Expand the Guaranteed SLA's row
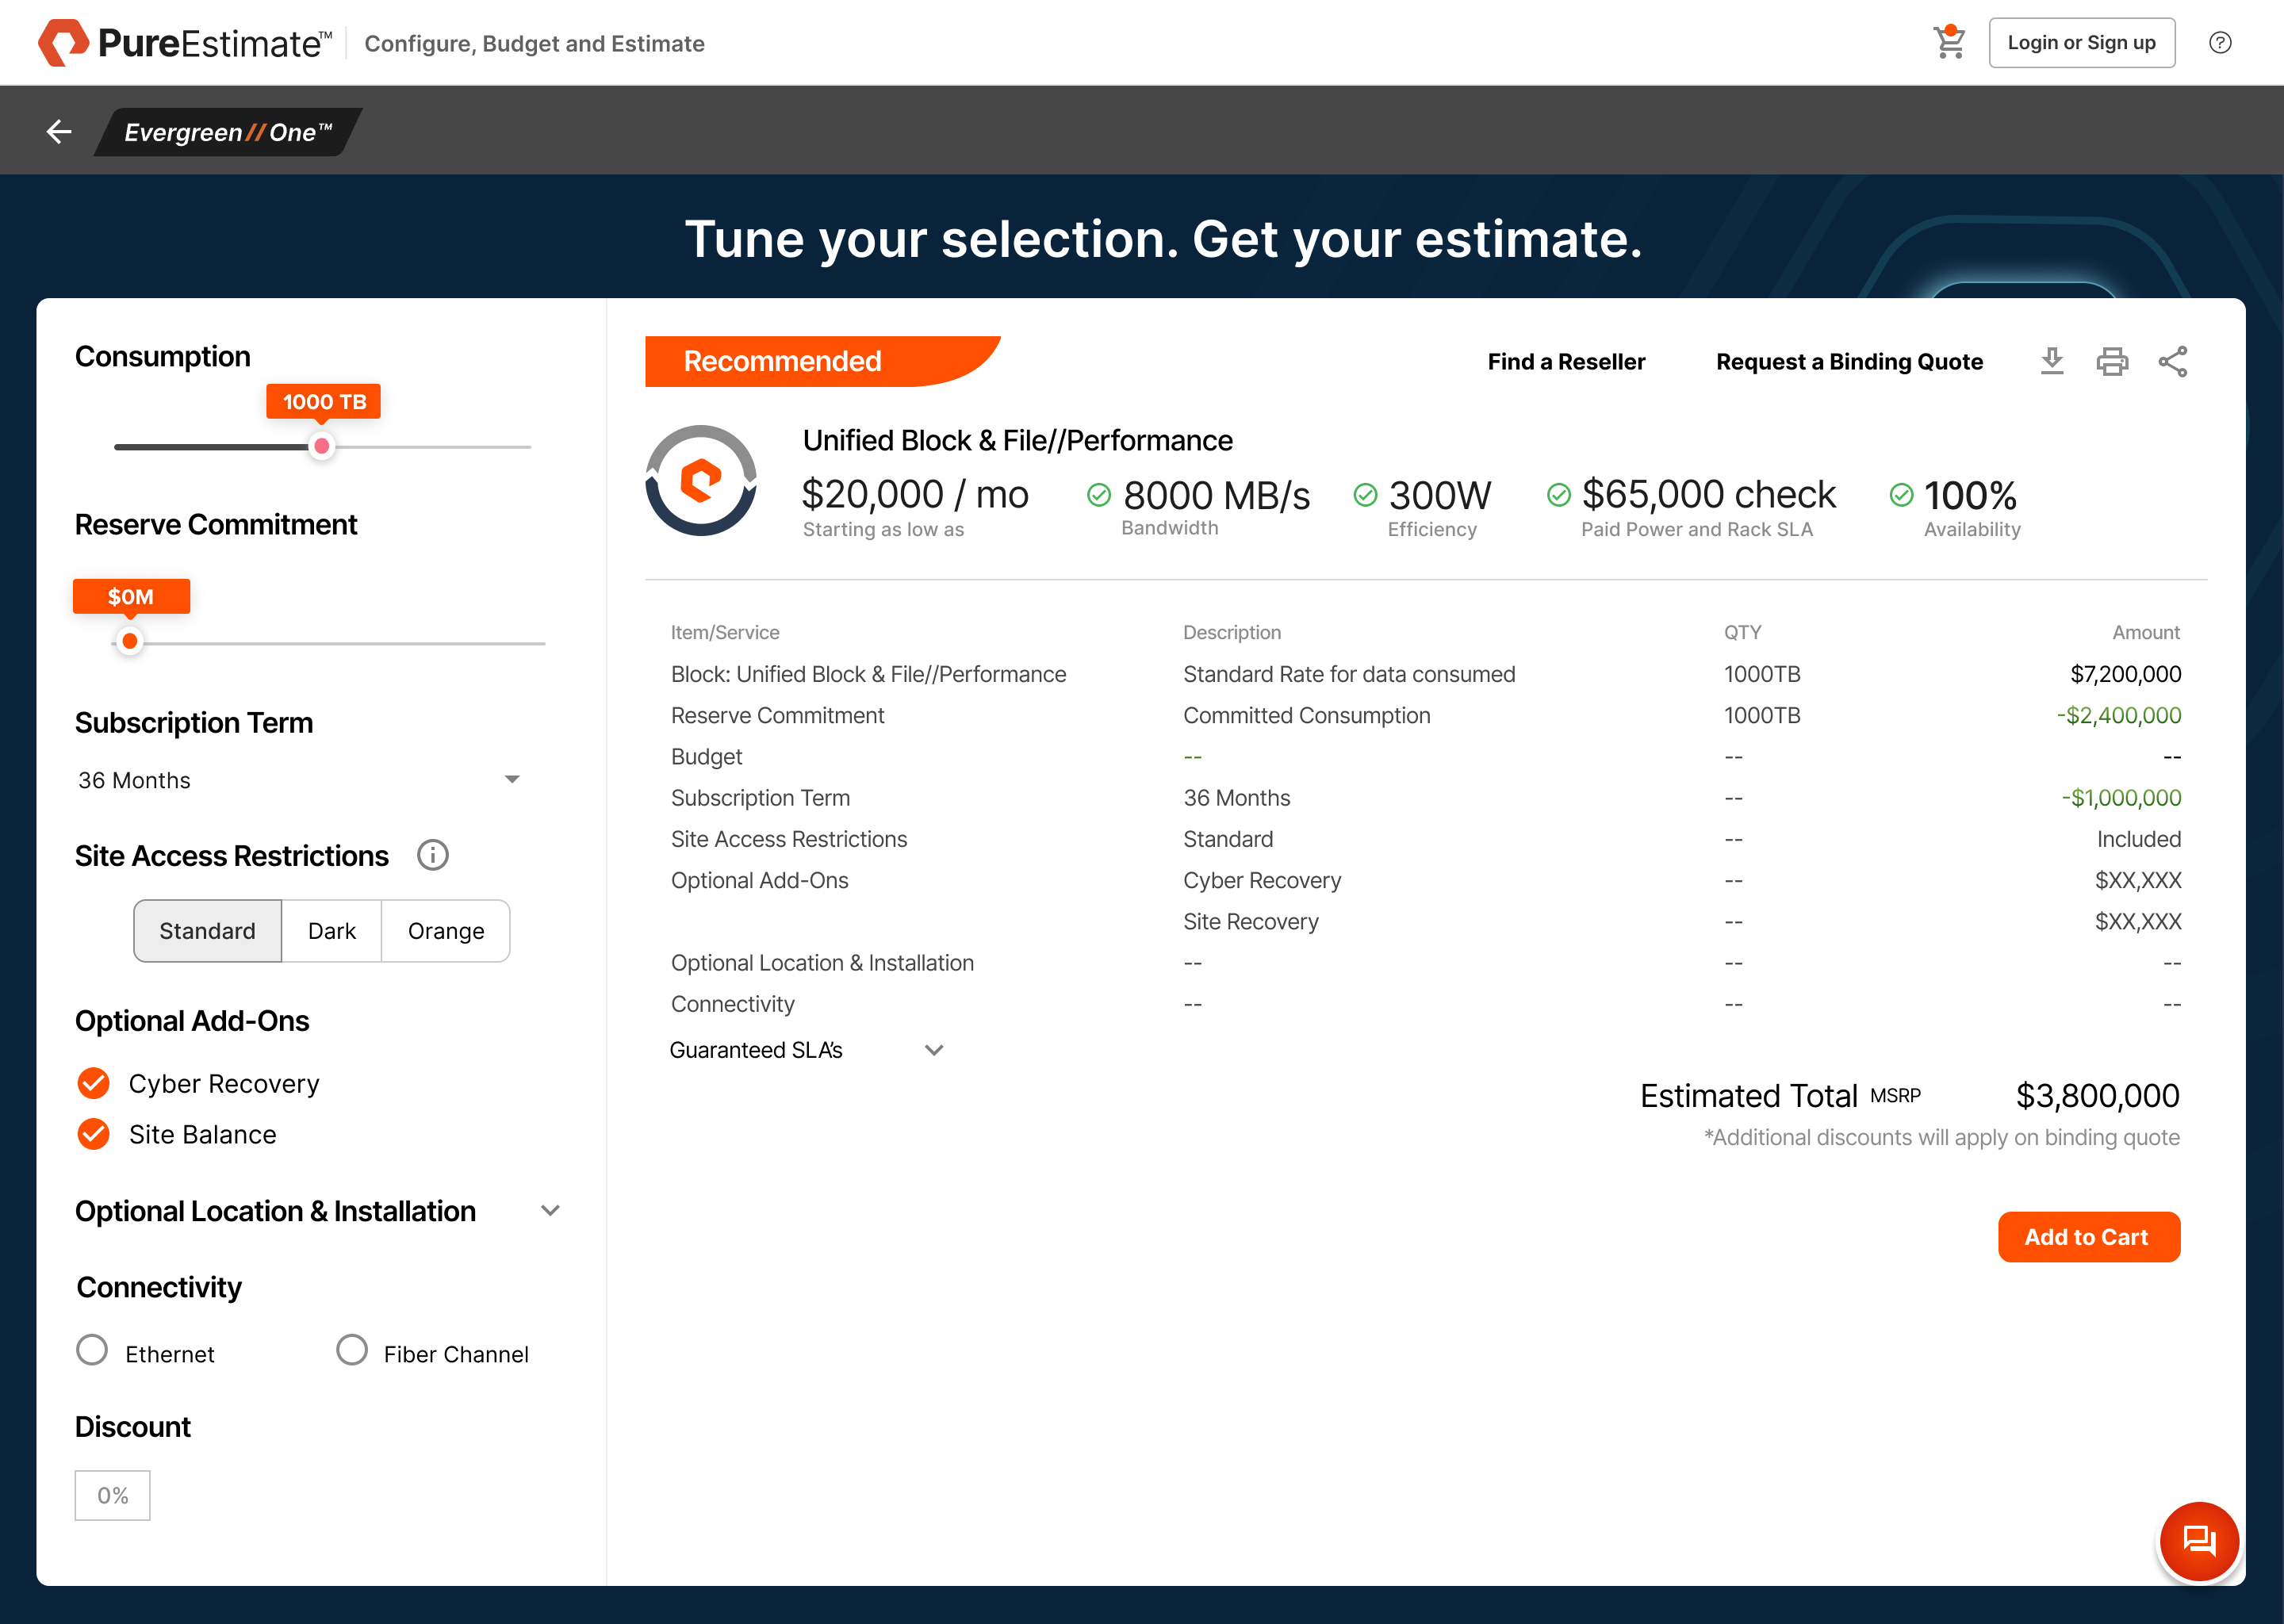The height and width of the screenshot is (1624, 2284). 934,1050
